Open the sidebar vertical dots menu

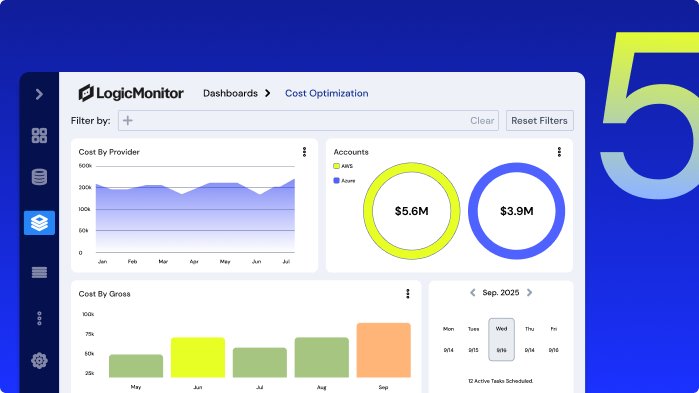(x=39, y=318)
